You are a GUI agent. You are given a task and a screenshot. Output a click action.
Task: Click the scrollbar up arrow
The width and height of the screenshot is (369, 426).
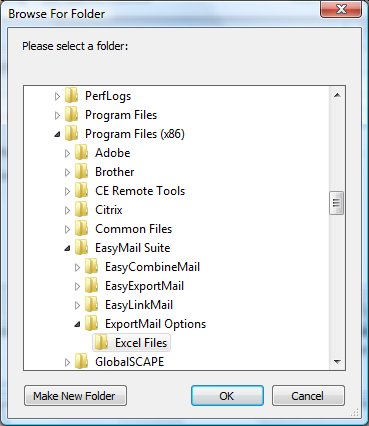click(x=337, y=95)
